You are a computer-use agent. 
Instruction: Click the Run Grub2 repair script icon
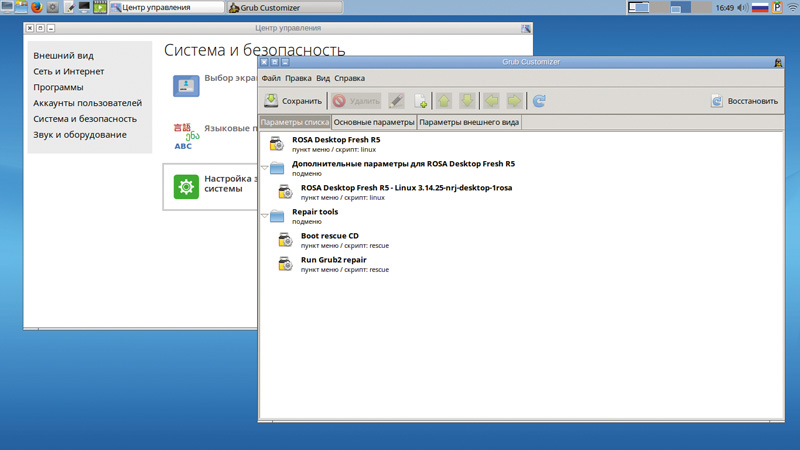pyautogui.click(x=285, y=264)
